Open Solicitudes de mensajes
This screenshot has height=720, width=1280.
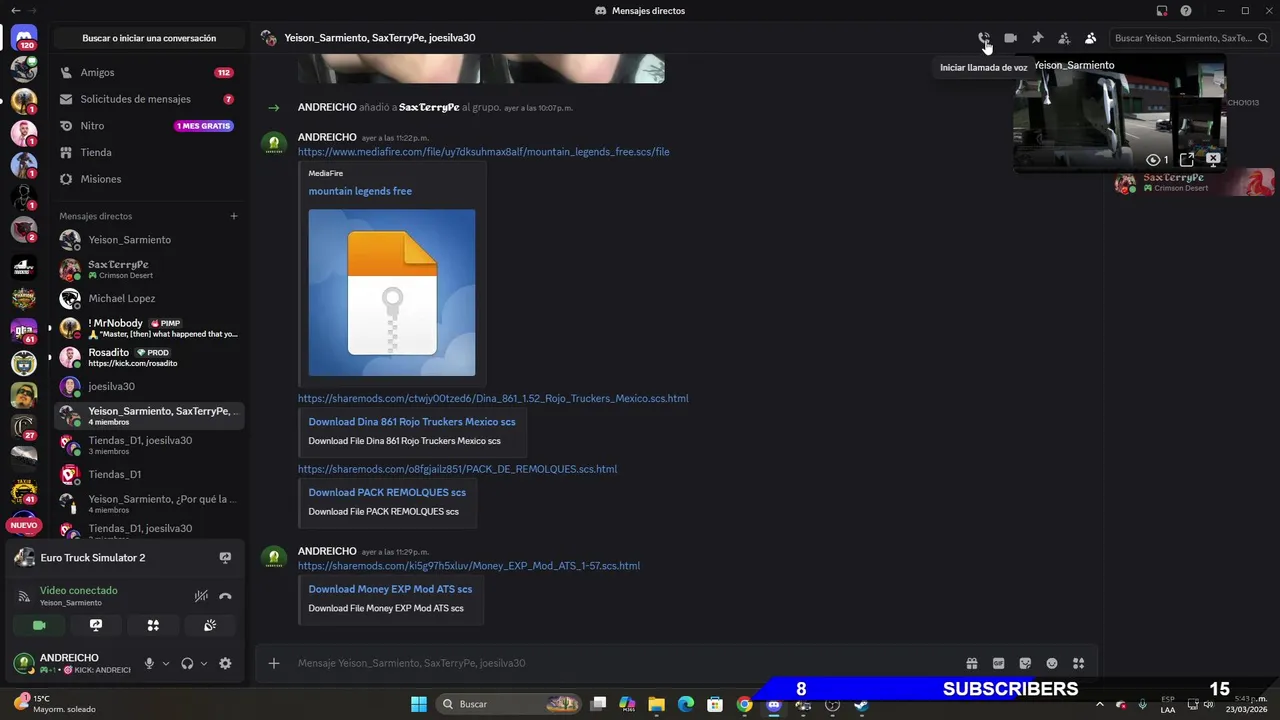[x=148, y=99]
